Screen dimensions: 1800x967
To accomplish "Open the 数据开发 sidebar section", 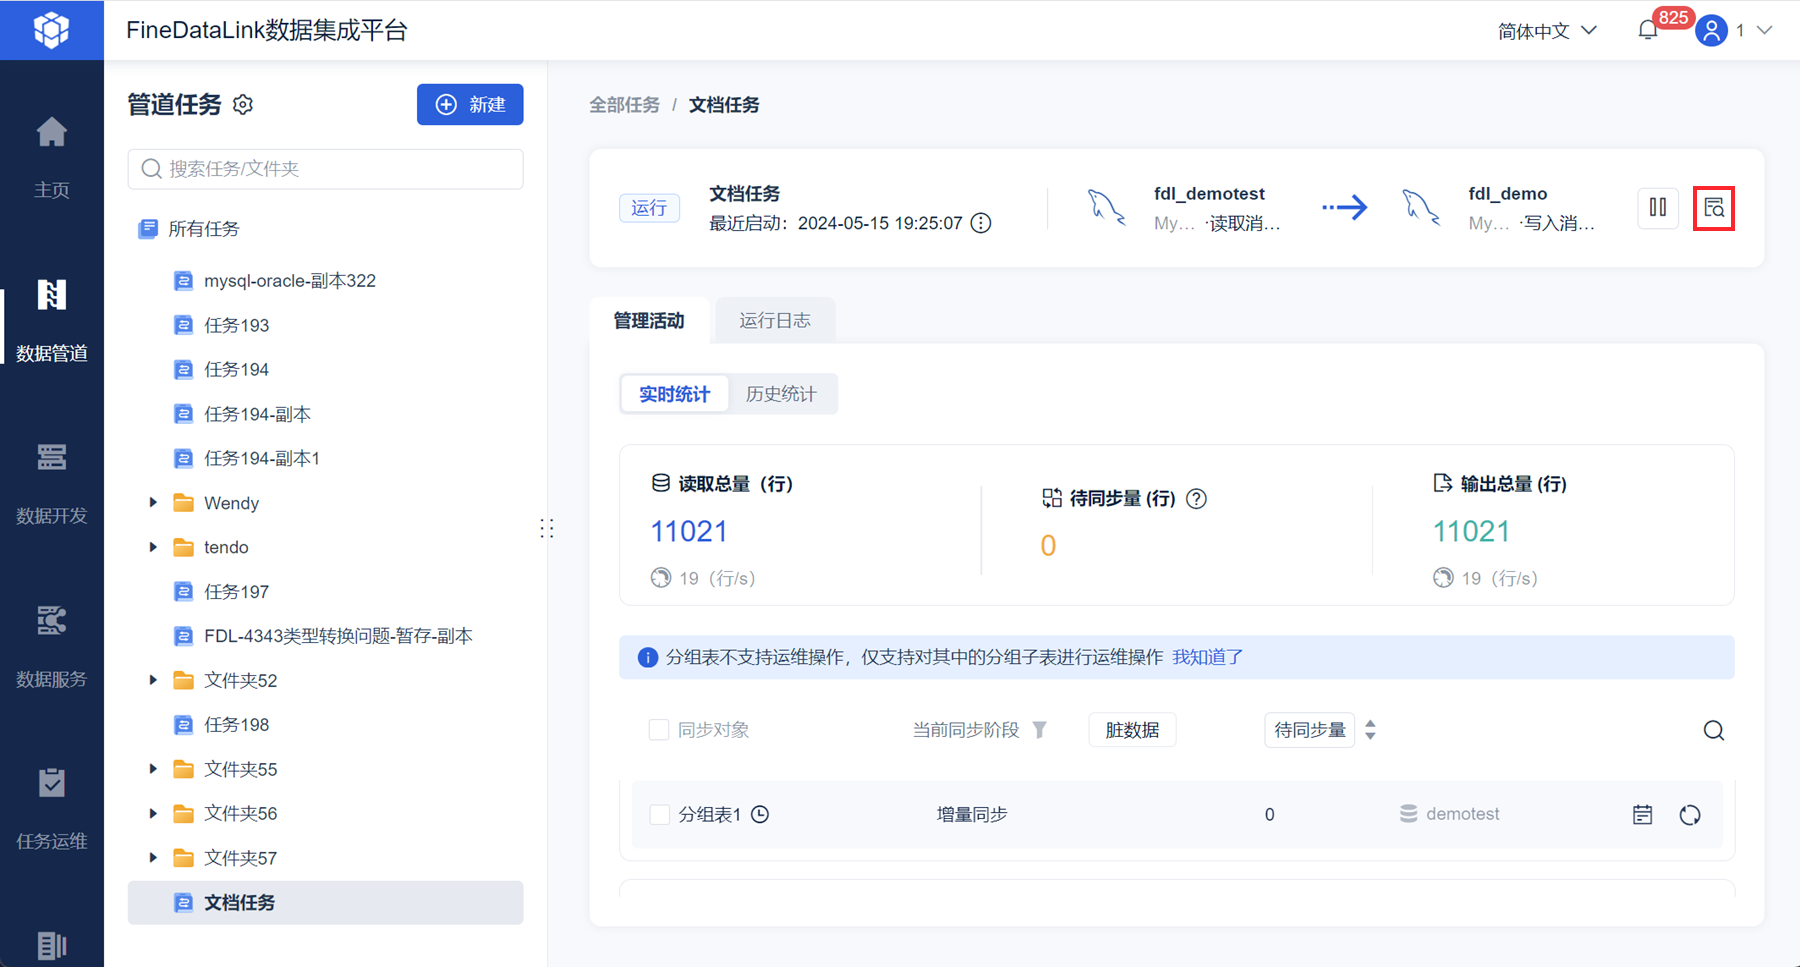I will point(52,483).
